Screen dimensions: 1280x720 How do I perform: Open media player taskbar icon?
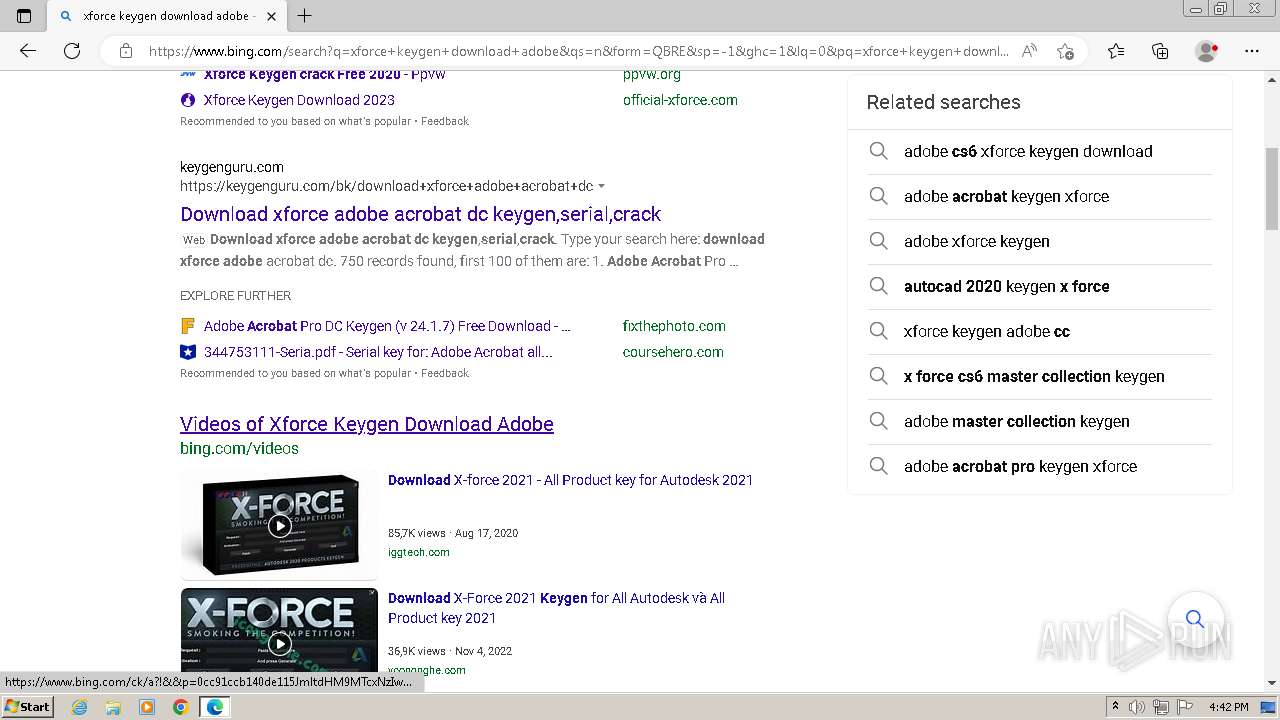147,707
